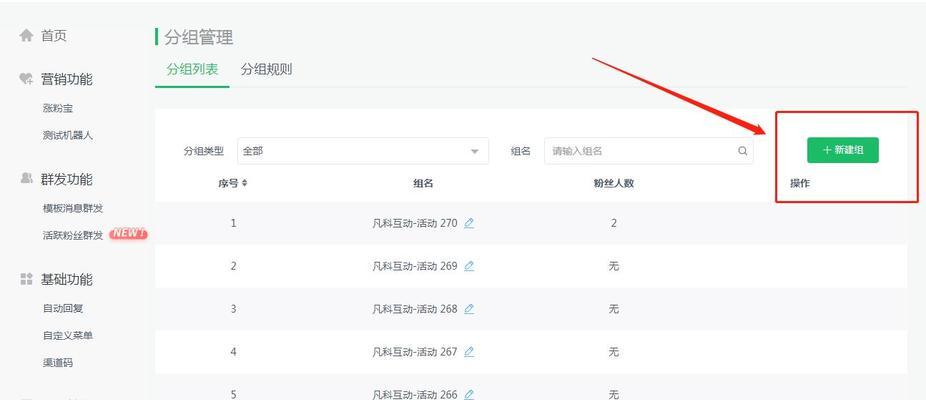
Task: Switch to the 分组规则 tab
Action: [x=266, y=69]
